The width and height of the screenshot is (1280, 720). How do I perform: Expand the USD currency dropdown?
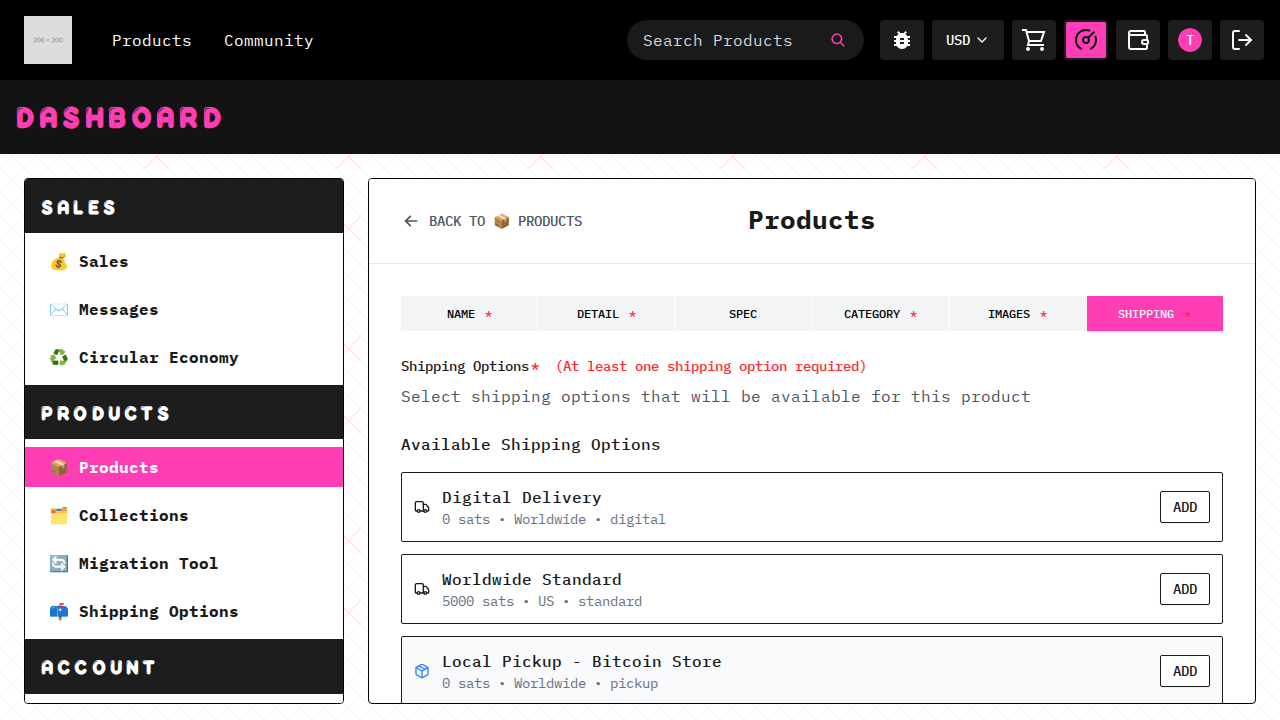coord(968,40)
